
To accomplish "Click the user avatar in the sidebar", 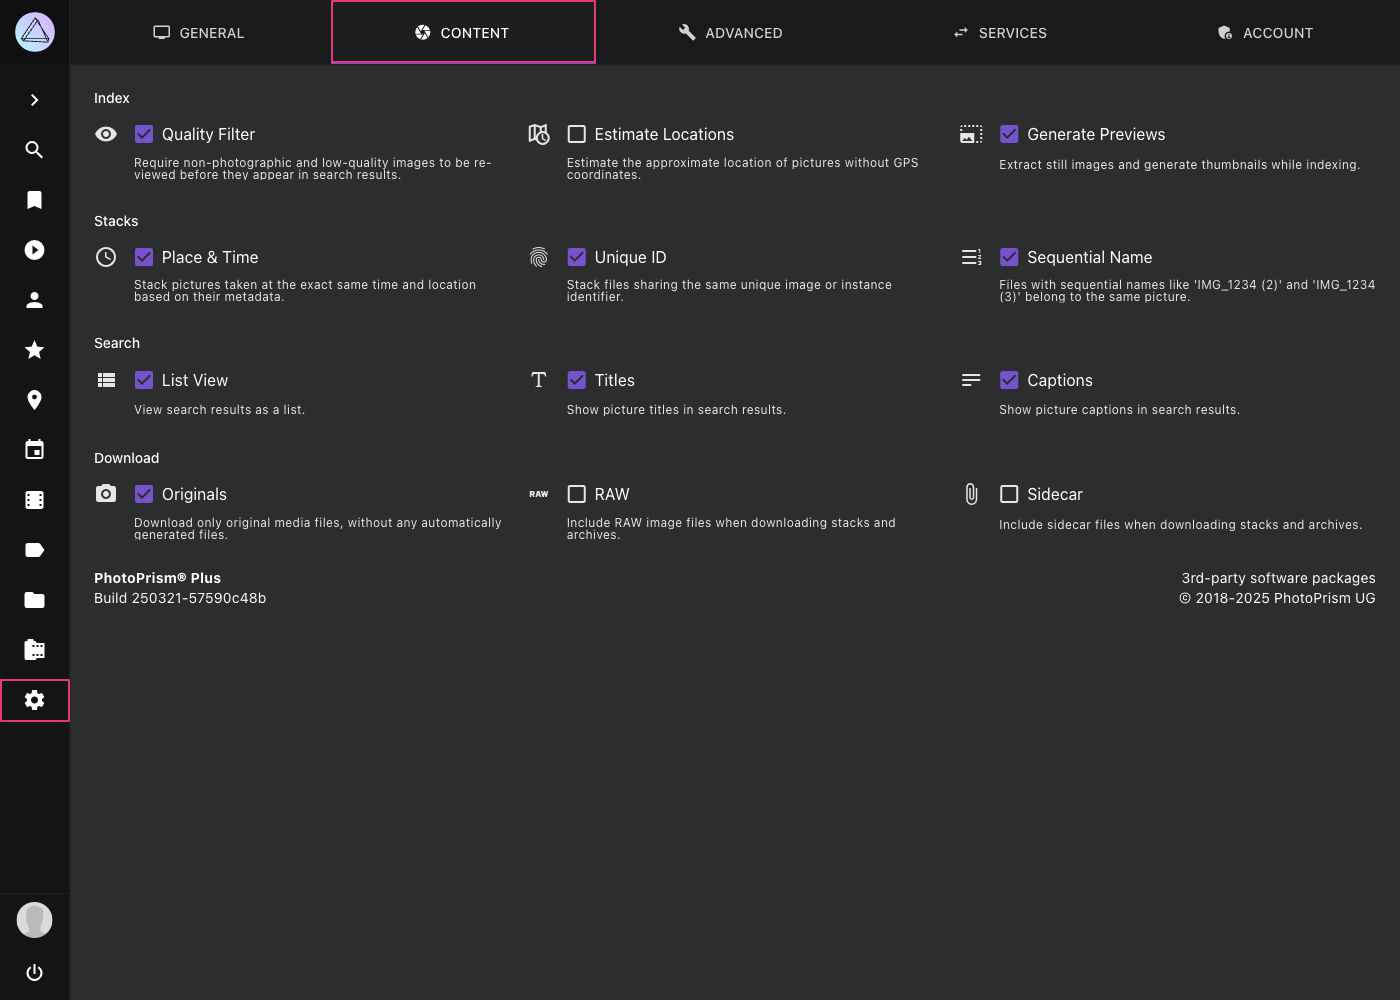I will click(34, 920).
